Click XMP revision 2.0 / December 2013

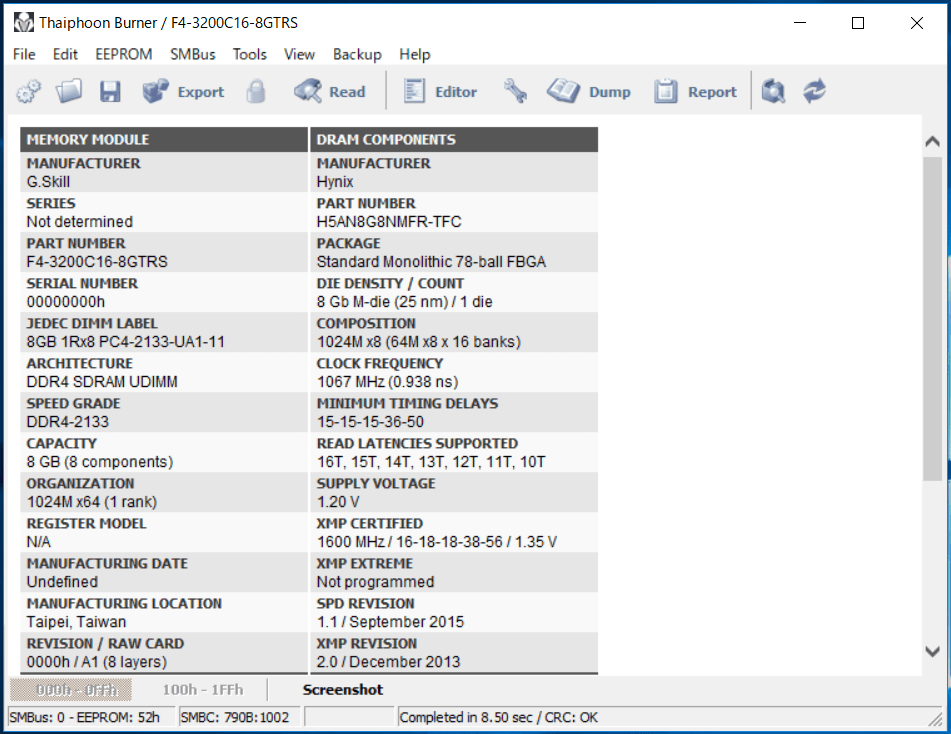pyautogui.click(x=388, y=662)
